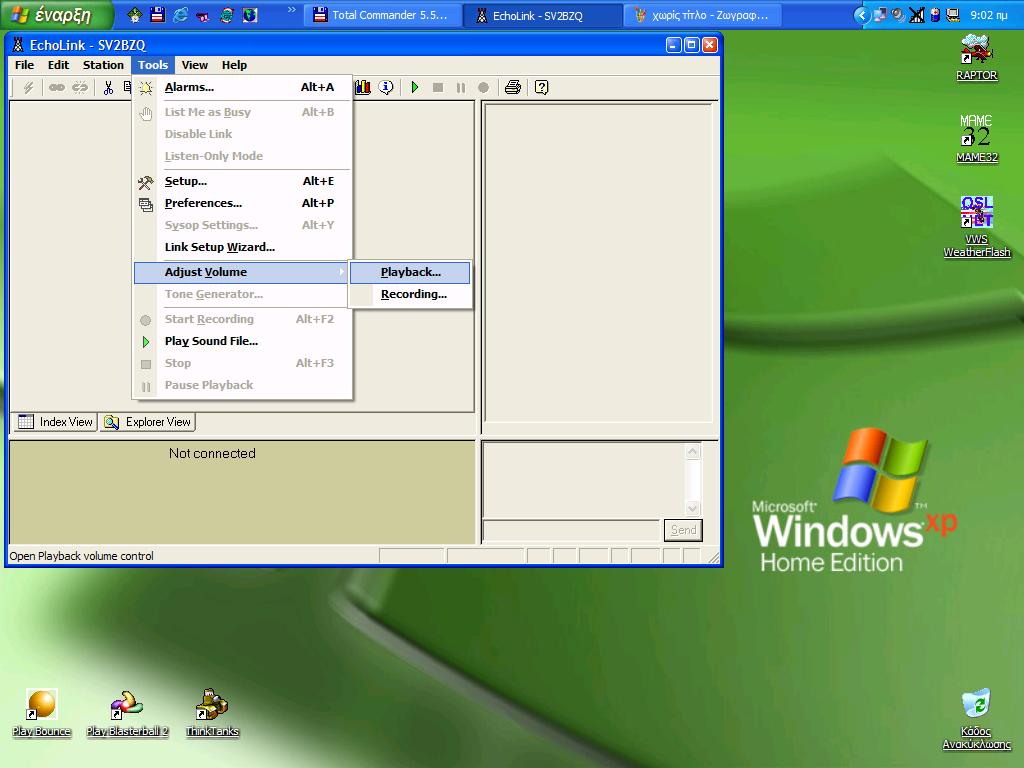
Task: Choose Recording... in the volume submenu
Action: tap(410, 294)
